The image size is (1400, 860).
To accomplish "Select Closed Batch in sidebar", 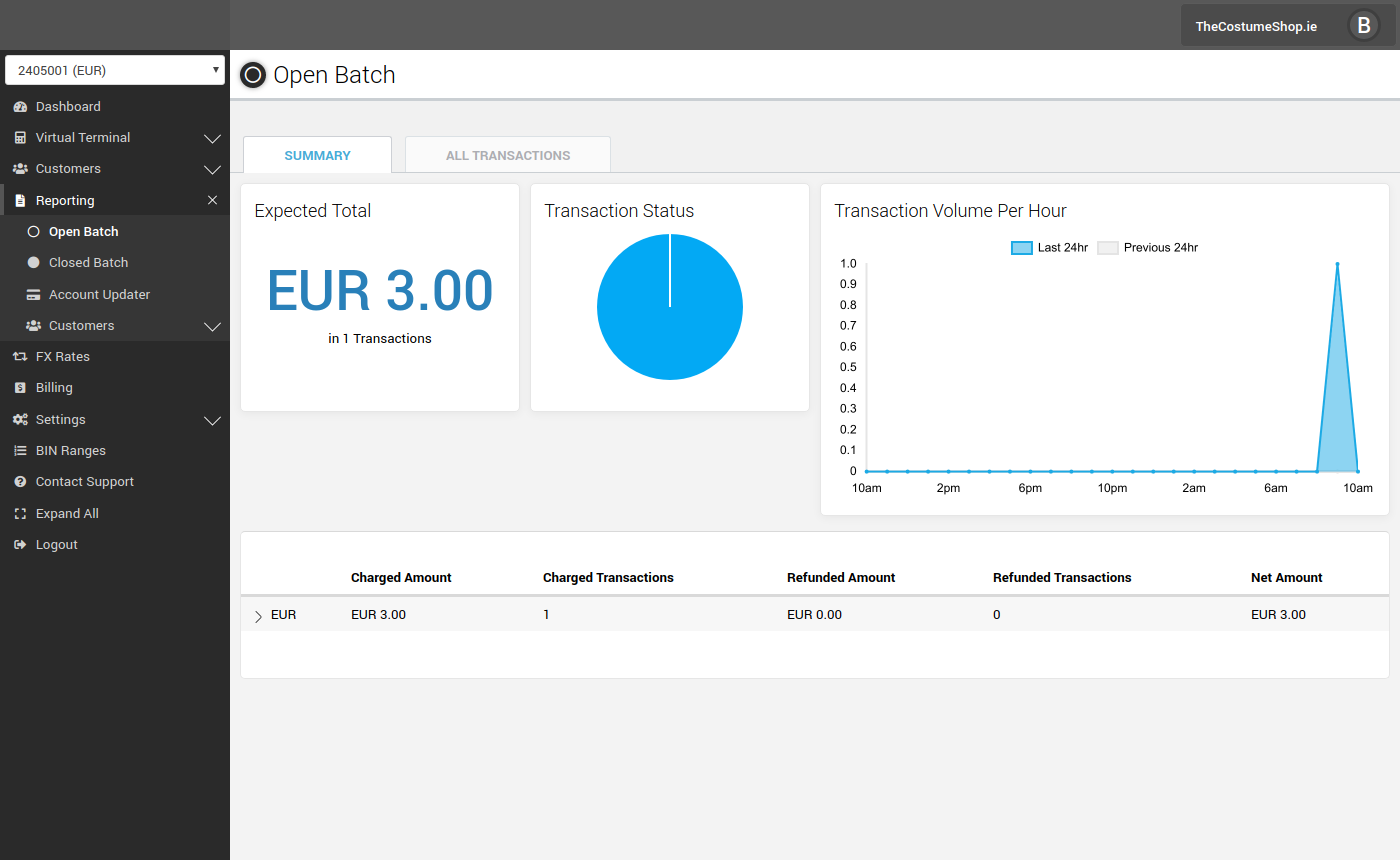I will (89, 263).
